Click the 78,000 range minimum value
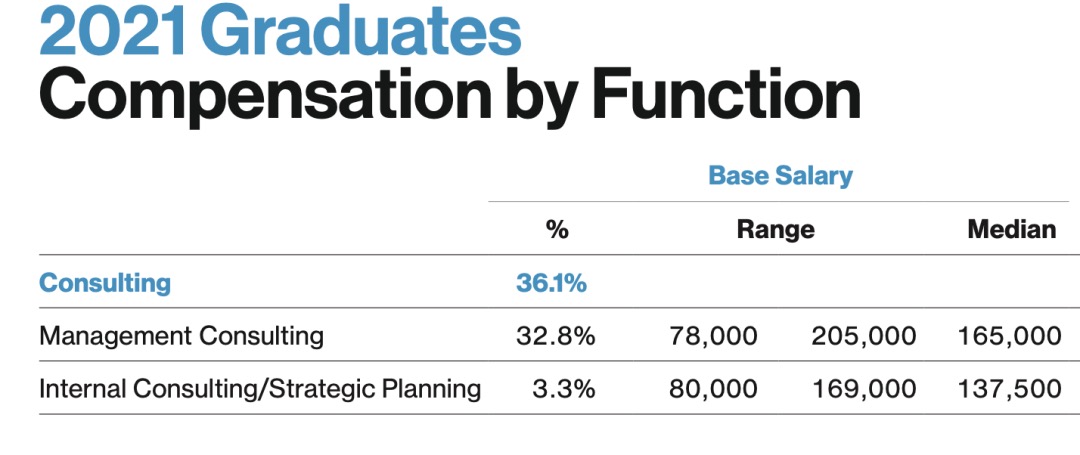Image resolution: width=1080 pixels, height=455 pixels. point(713,336)
